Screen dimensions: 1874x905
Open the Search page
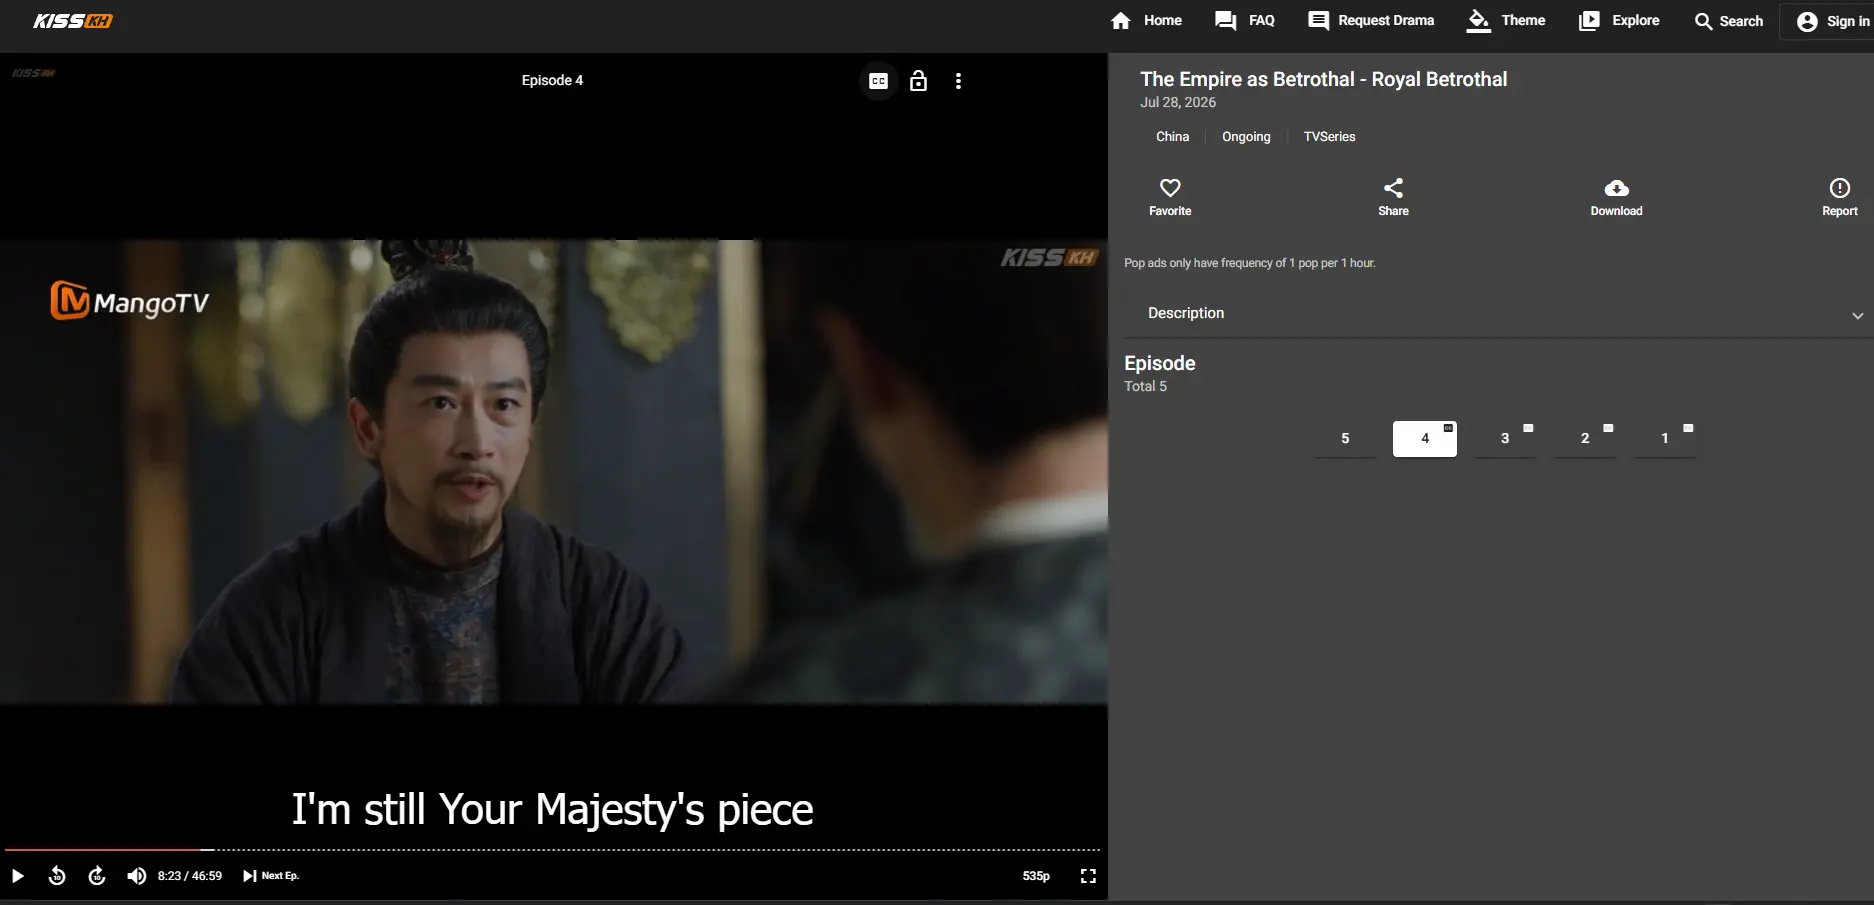pyautogui.click(x=1729, y=21)
